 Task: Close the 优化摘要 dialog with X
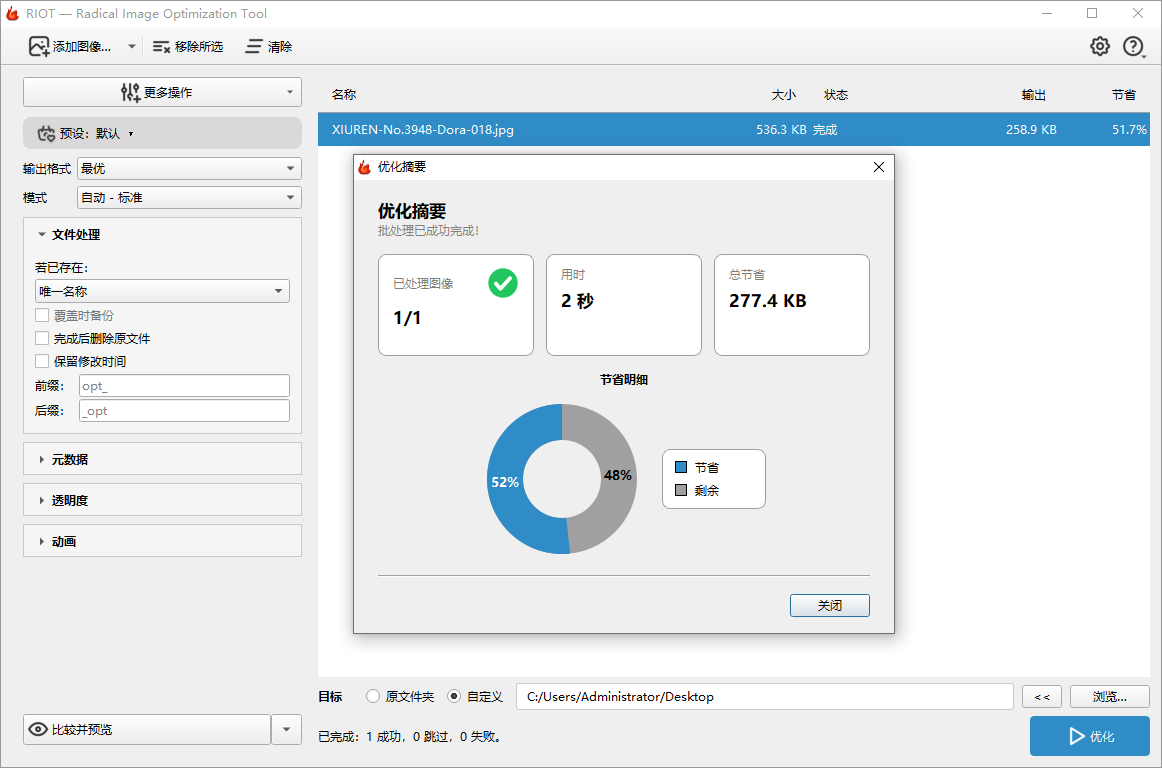click(879, 167)
